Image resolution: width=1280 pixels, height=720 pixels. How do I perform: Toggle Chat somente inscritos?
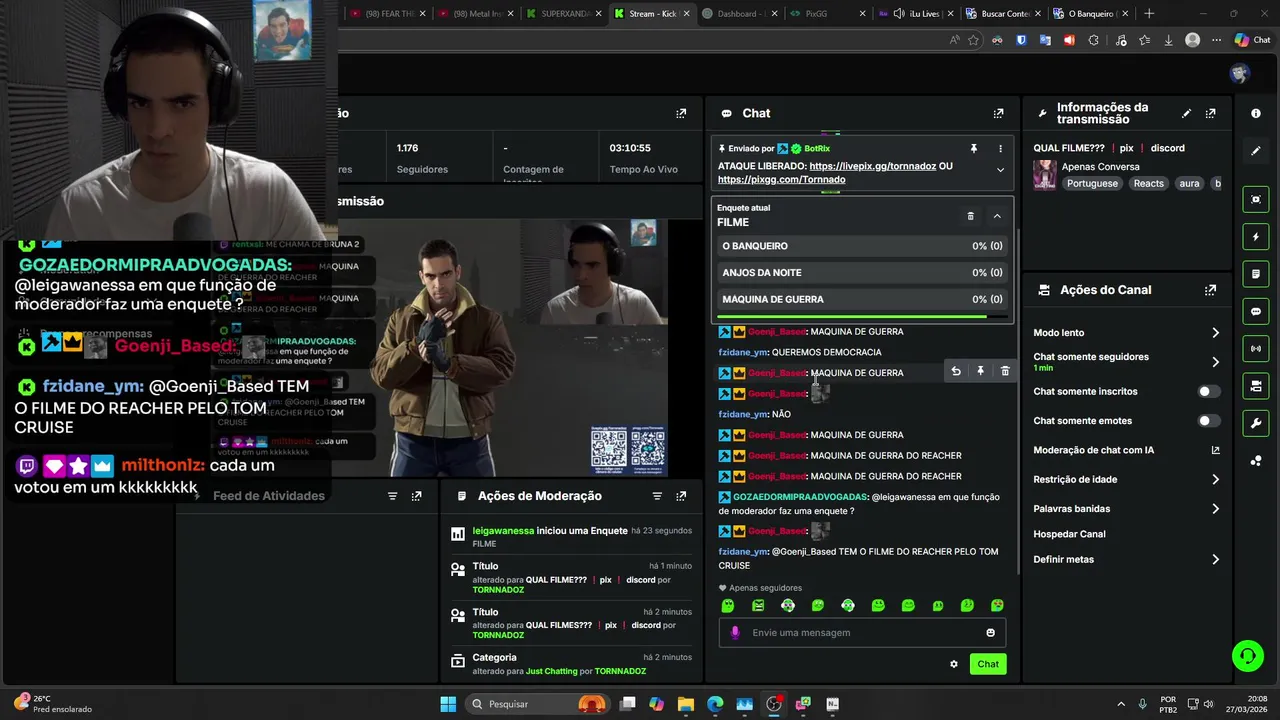(1209, 392)
